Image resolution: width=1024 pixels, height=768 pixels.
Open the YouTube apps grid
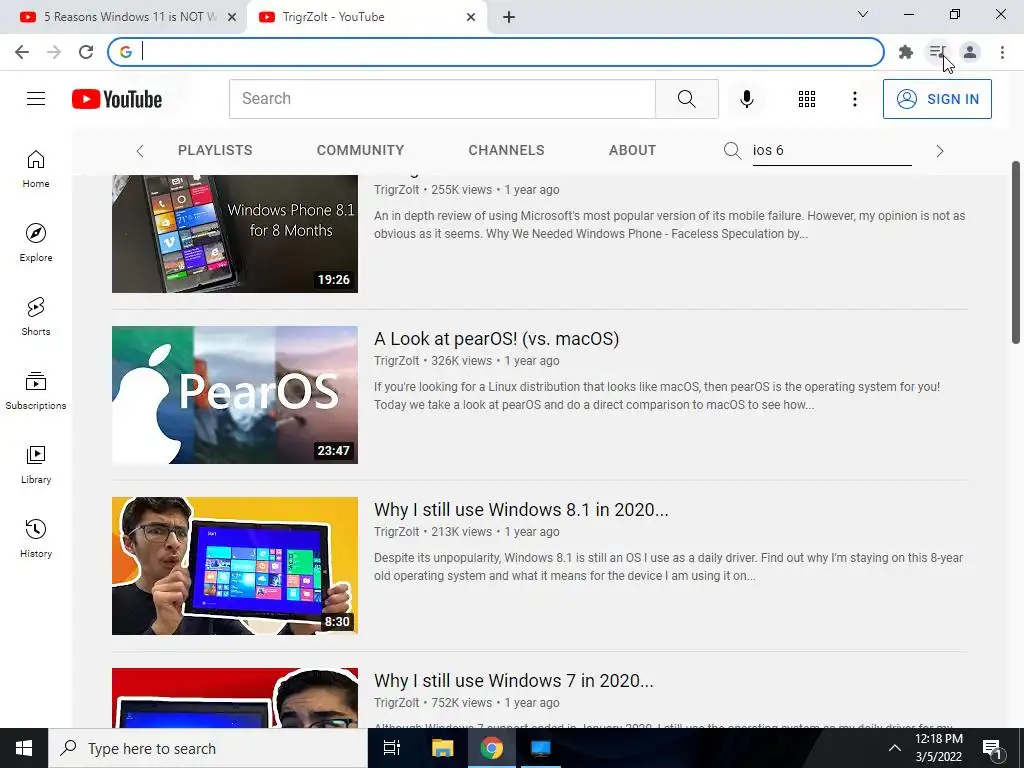point(807,99)
